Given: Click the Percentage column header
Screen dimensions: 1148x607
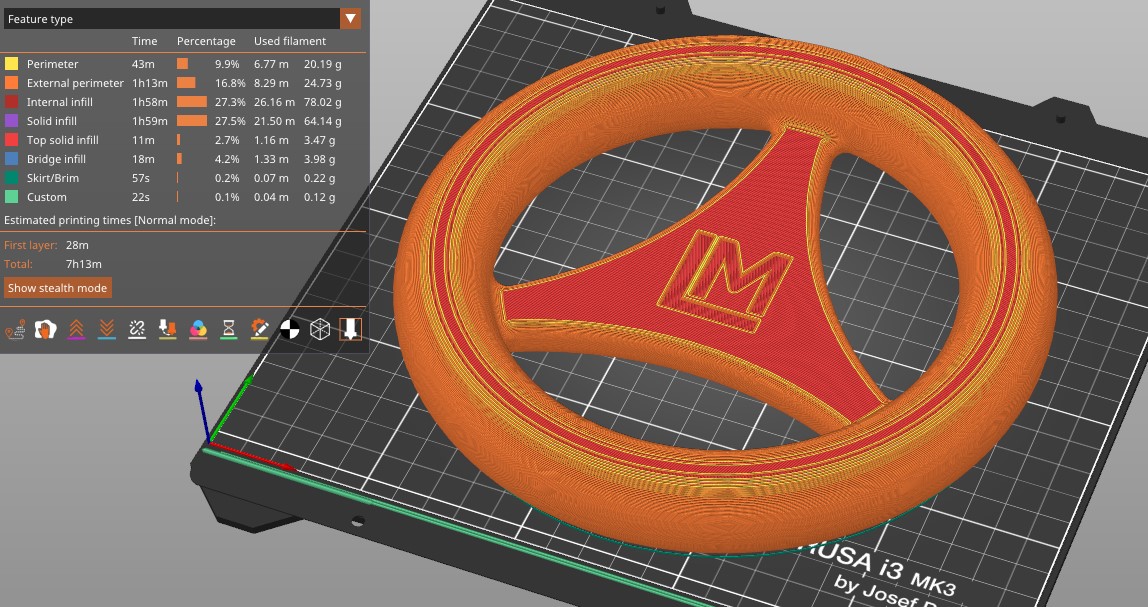Looking at the screenshot, I should (206, 41).
